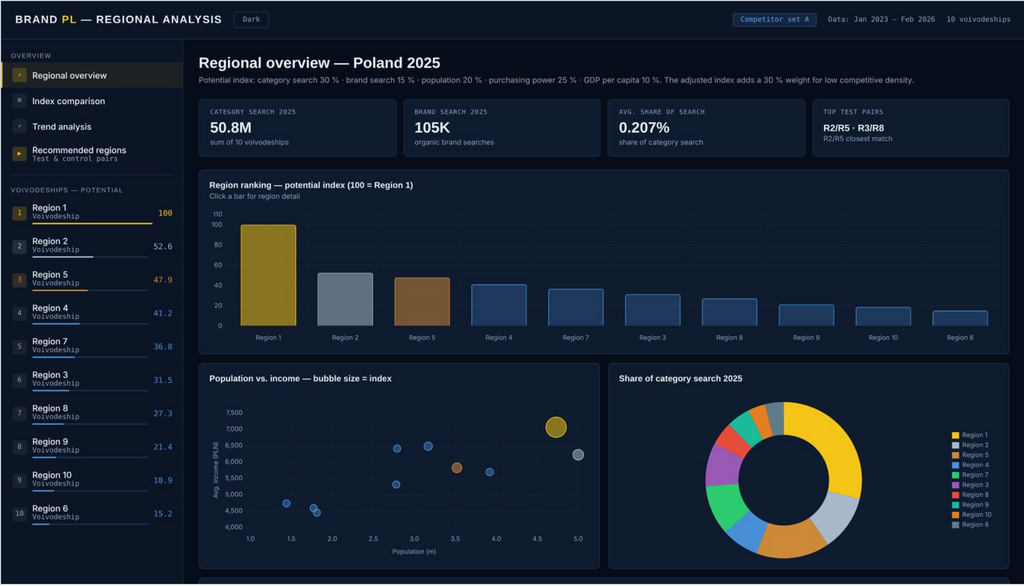The image size is (1024, 586).
Task: Click the red Region 8 legend entry
Action: [970, 495]
